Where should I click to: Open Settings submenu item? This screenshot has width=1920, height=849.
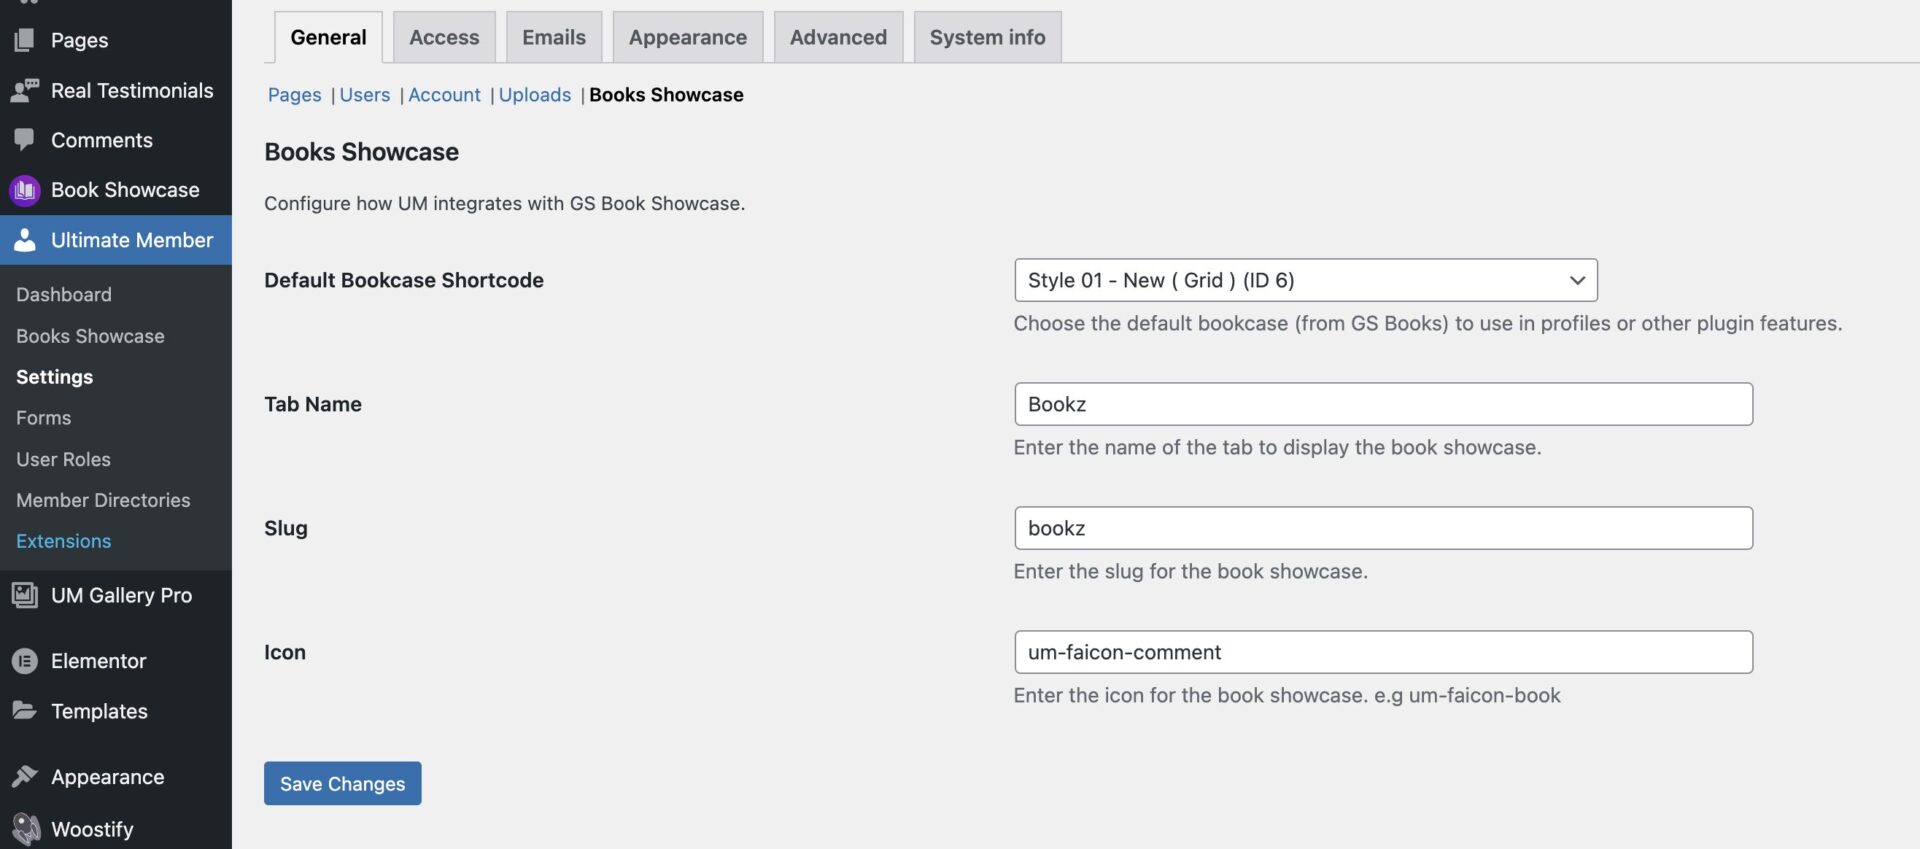tap(54, 377)
